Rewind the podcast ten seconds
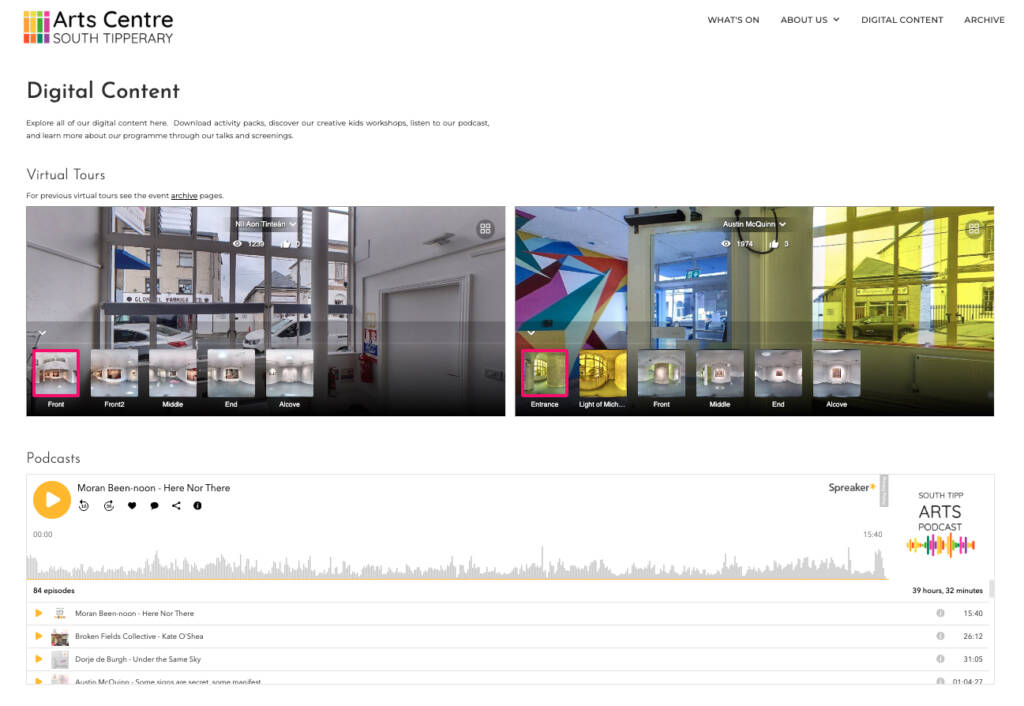 point(84,505)
